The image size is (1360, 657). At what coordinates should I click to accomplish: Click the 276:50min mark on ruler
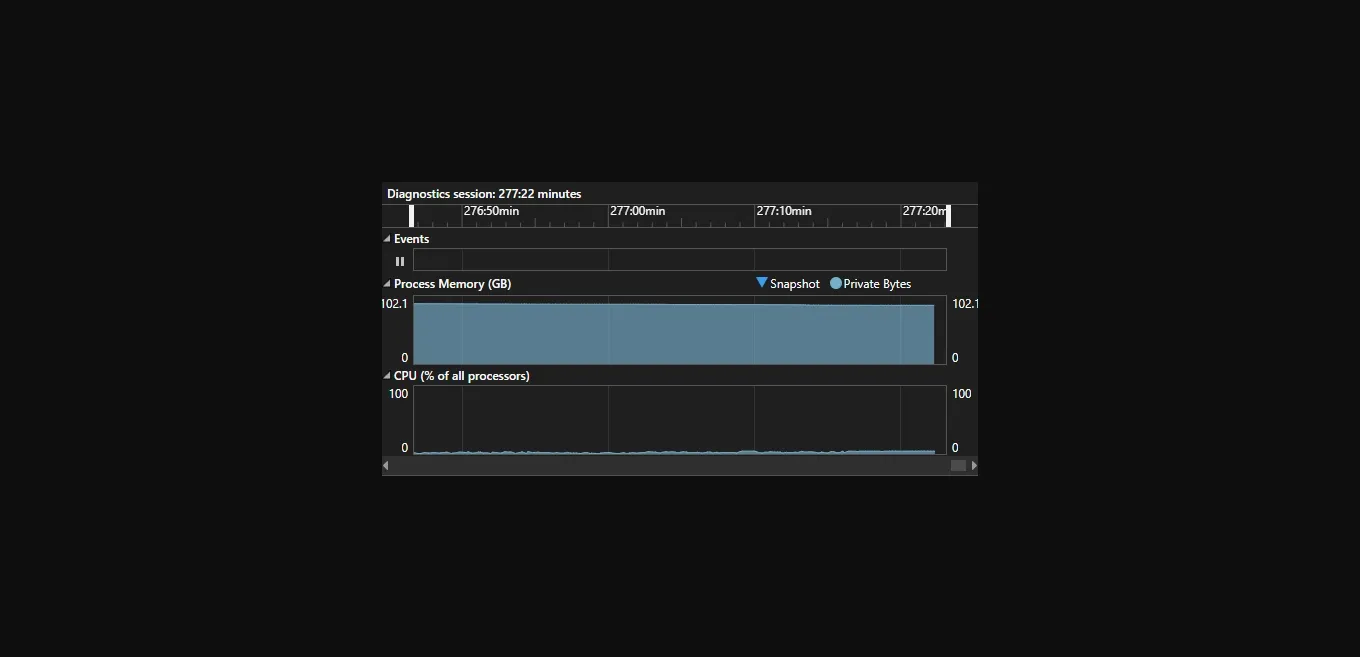[491, 212]
